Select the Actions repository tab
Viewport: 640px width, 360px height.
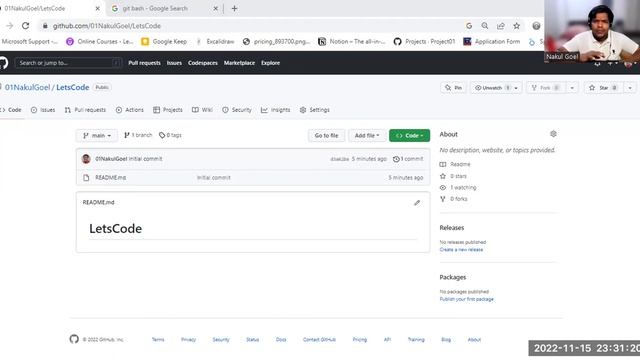pos(130,110)
